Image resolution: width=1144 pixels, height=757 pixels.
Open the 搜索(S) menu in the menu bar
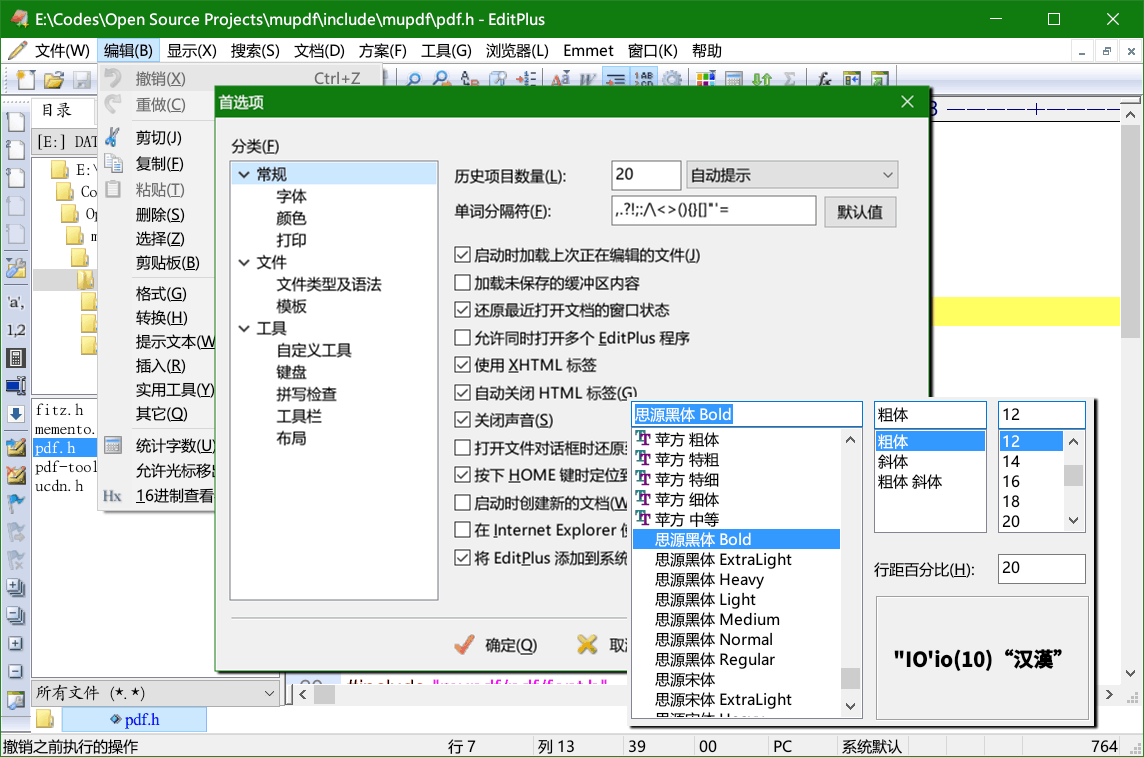click(x=255, y=51)
